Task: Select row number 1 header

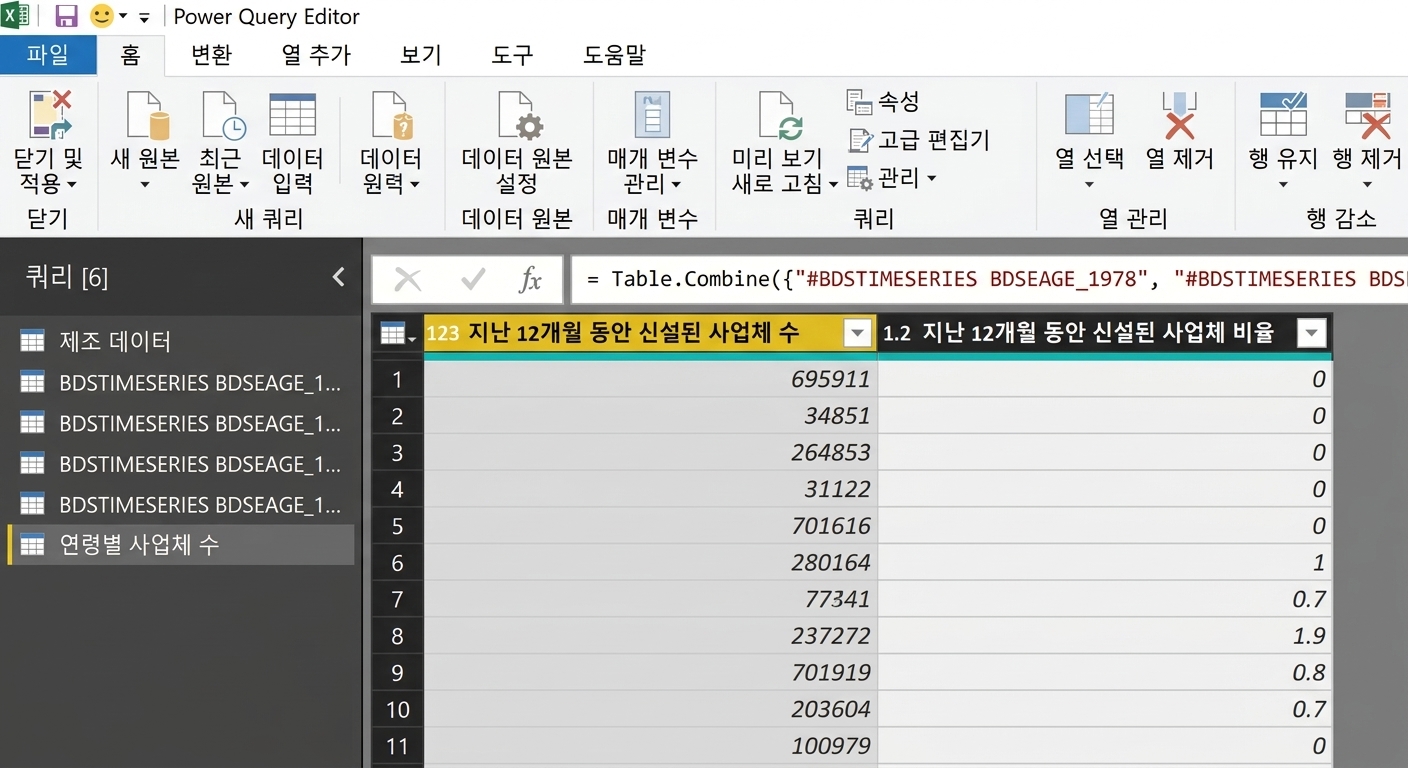Action: pyautogui.click(x=397, y=379)
